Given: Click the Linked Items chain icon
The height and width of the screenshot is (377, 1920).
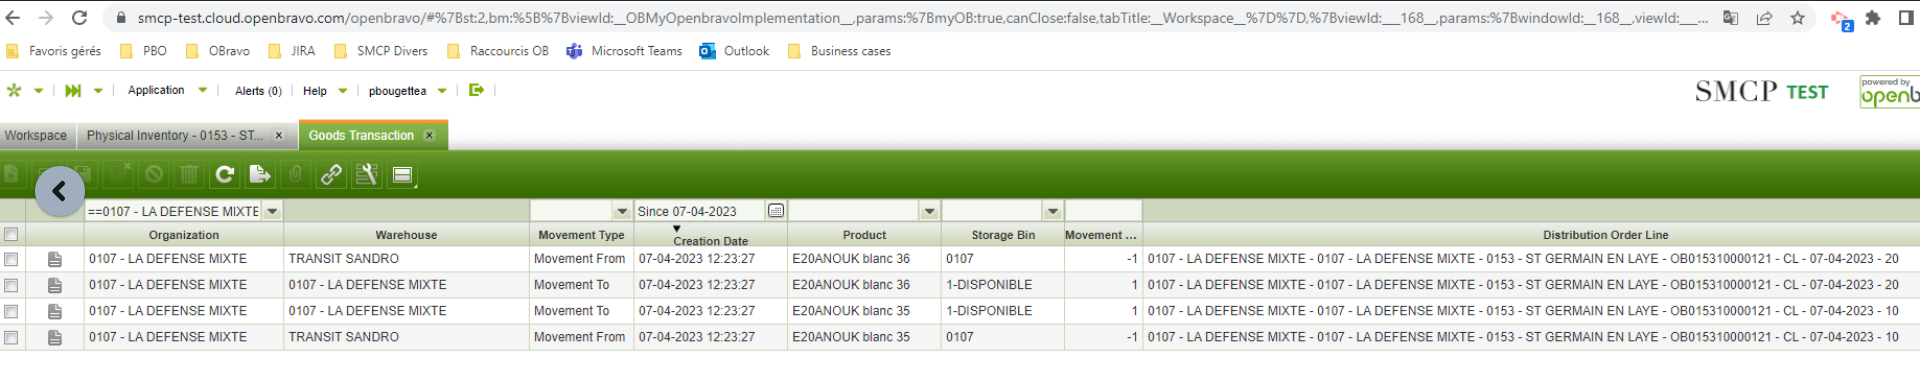Looking at the screenshot, I should [331, 175].
